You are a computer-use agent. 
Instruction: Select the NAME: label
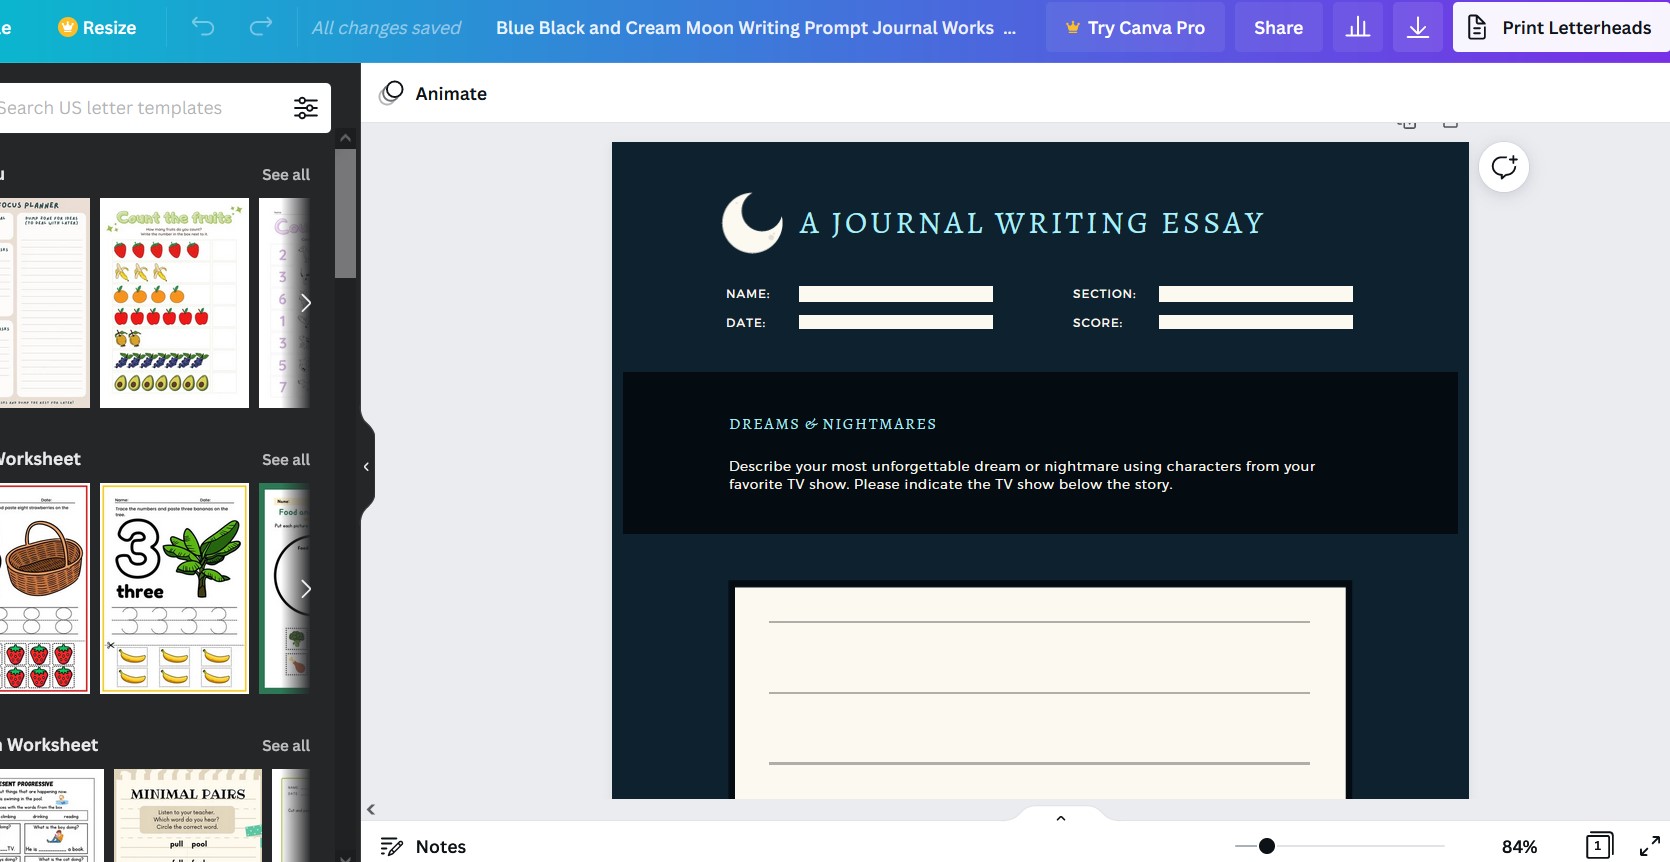click(x=748, y=294)
